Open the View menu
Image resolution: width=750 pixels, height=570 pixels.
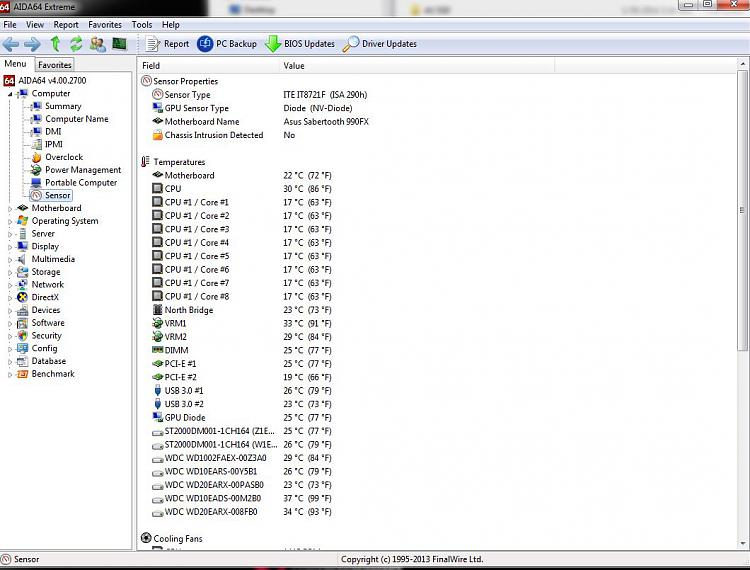tap(35, 24)
